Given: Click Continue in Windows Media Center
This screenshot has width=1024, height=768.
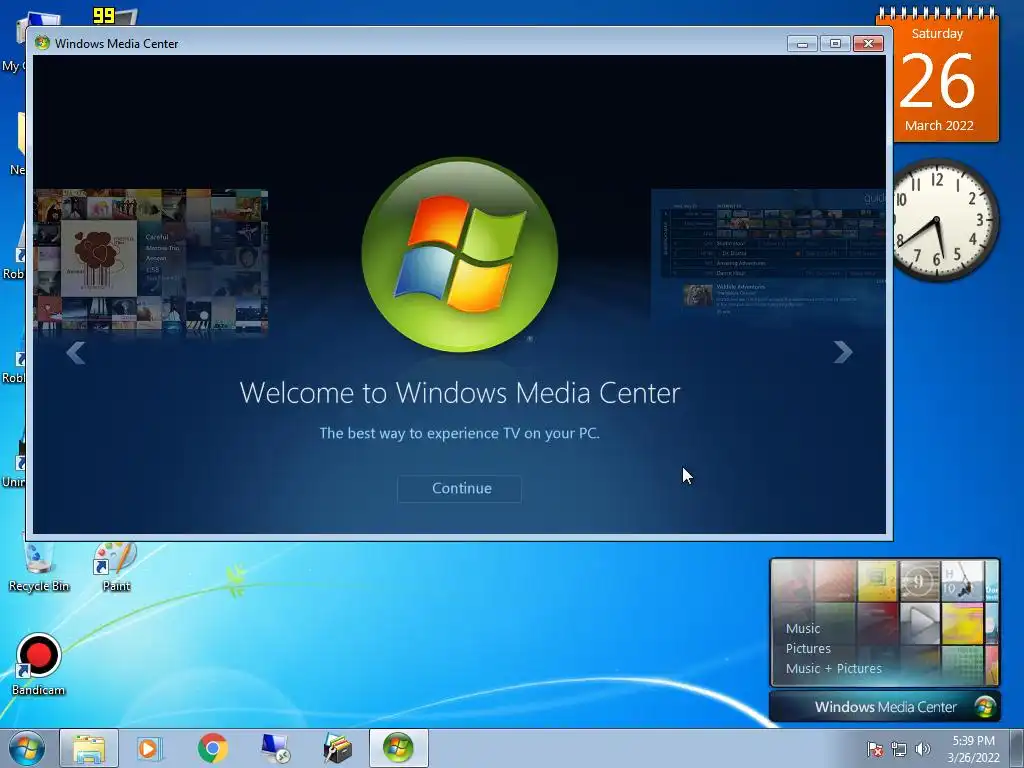Looking at the screenshot, I should [459, 488].
